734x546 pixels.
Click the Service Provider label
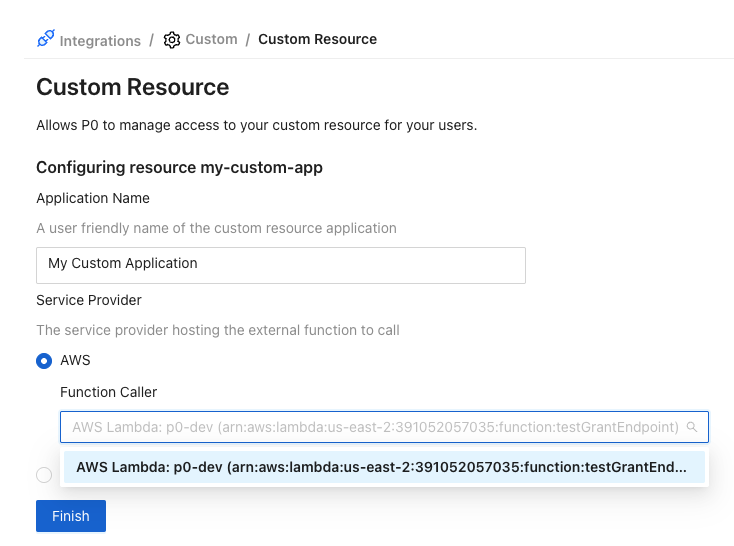tap(89, 300)
